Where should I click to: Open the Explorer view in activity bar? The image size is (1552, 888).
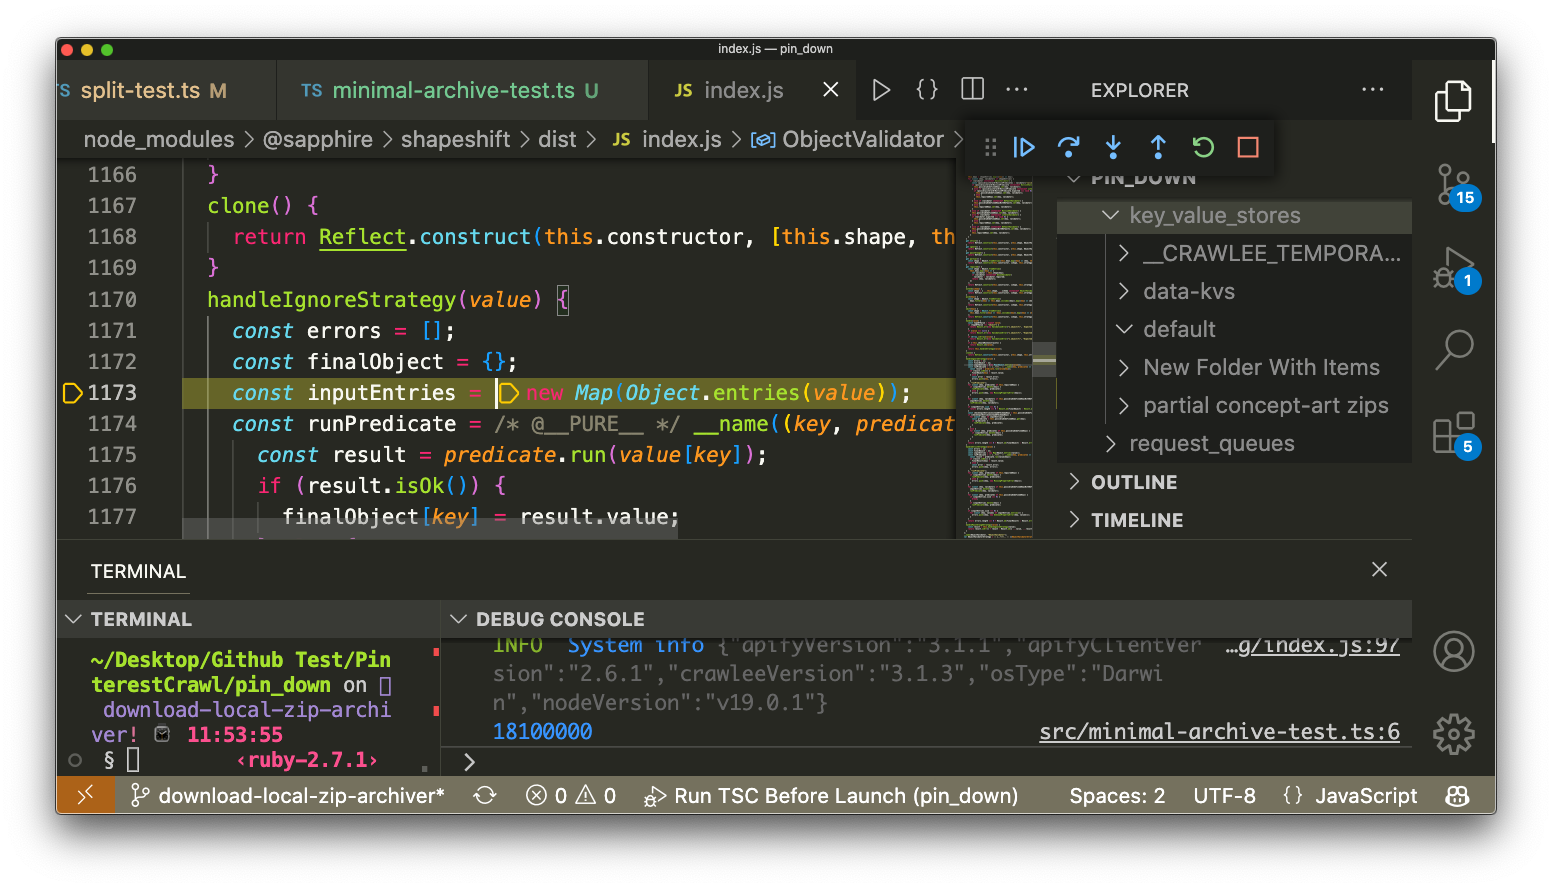pos(1453,101)
